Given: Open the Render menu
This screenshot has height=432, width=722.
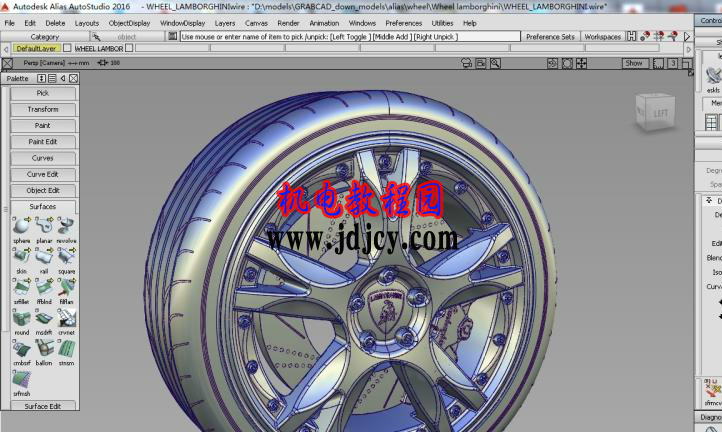Looking at the screenshot, I should pos(288,22).
